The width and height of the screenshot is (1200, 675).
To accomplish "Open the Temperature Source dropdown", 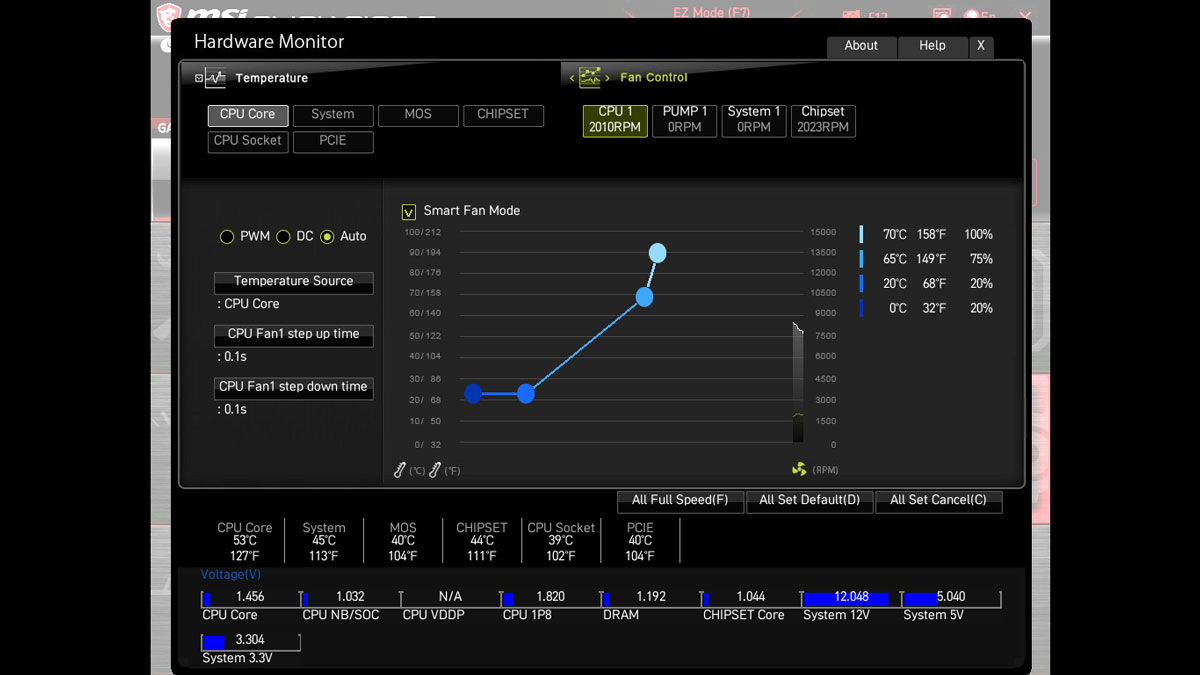I will pos(294,283).
